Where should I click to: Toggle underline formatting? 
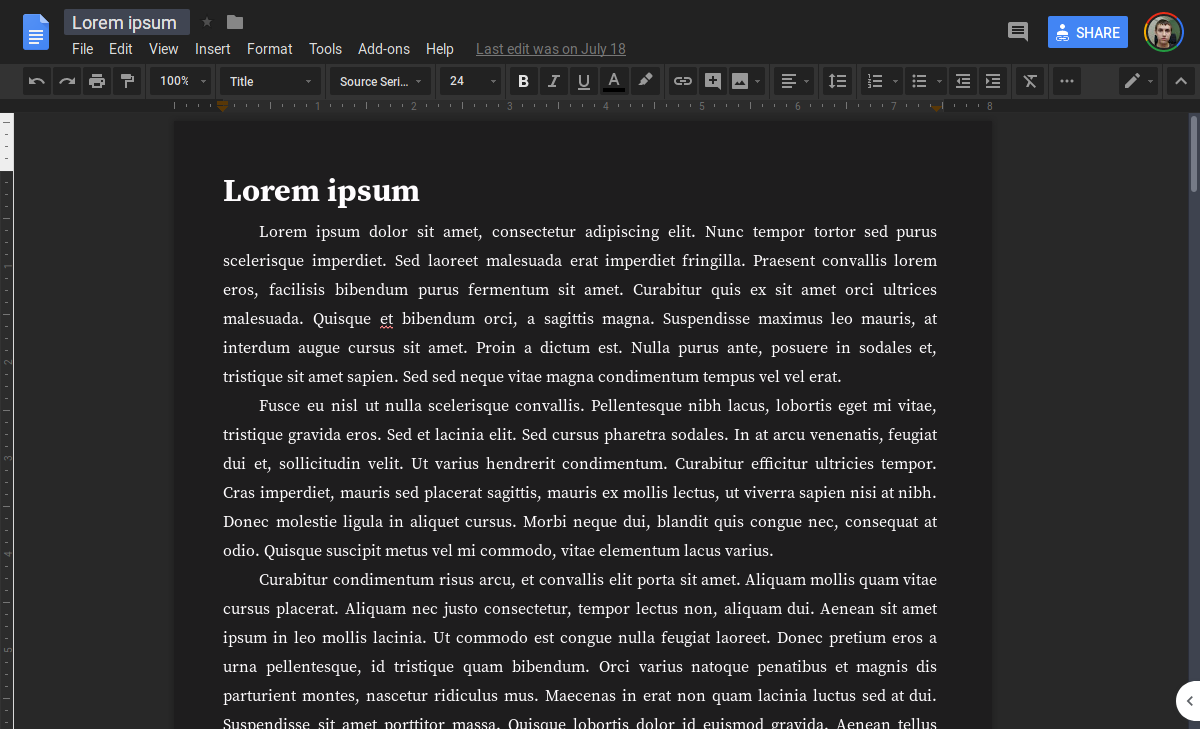583,81
